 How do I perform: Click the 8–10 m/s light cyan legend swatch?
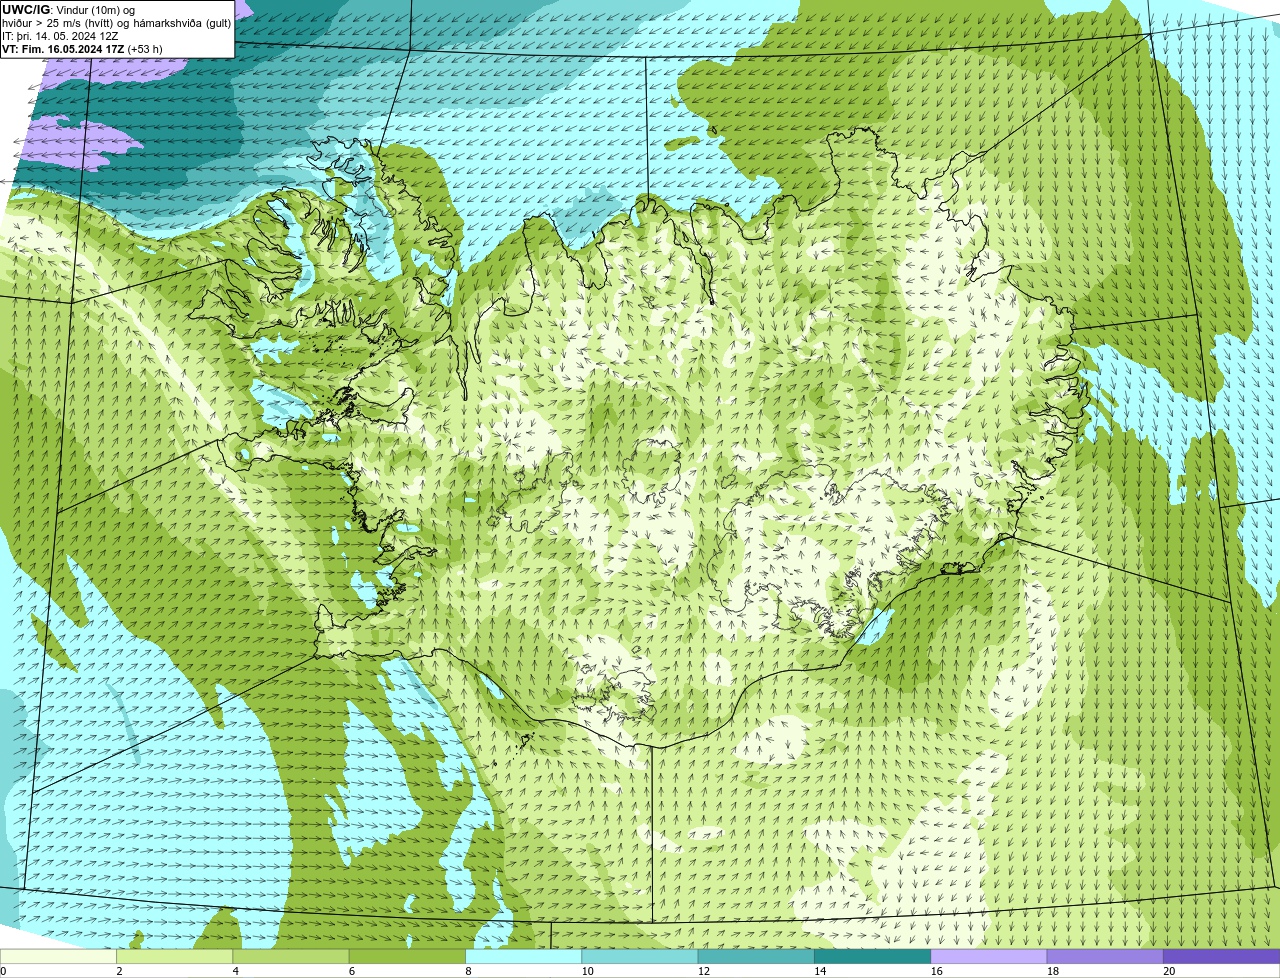[523, 956]
